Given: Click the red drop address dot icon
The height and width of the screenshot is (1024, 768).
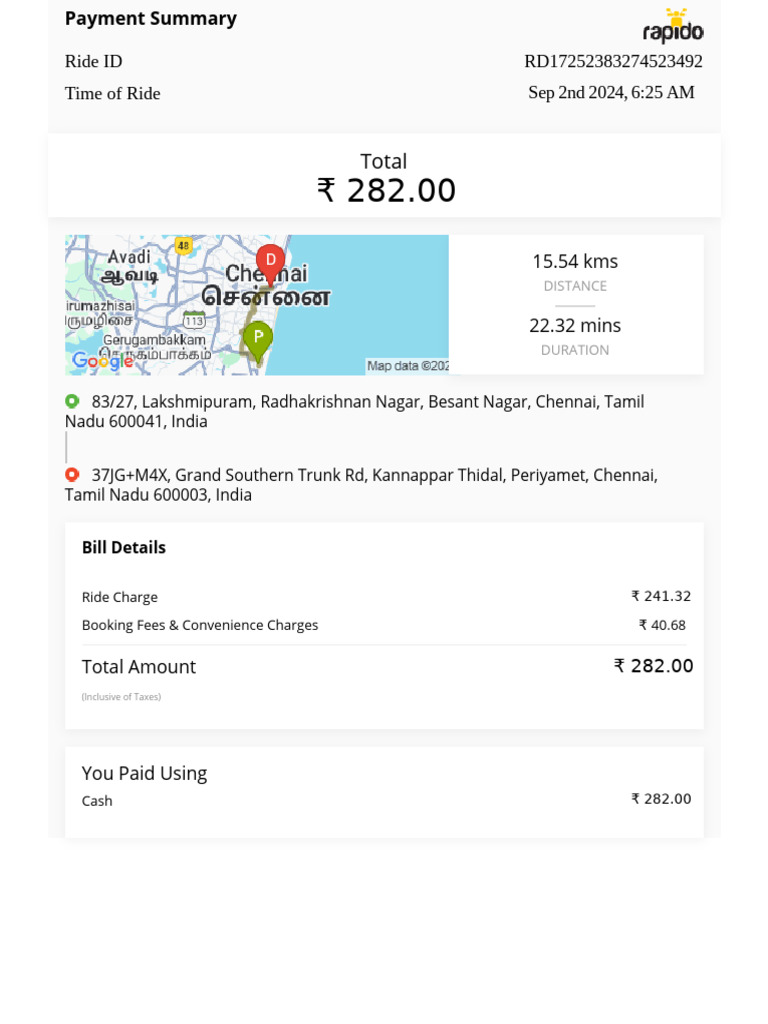Looking at the screenshot, I should coord(72,475).
